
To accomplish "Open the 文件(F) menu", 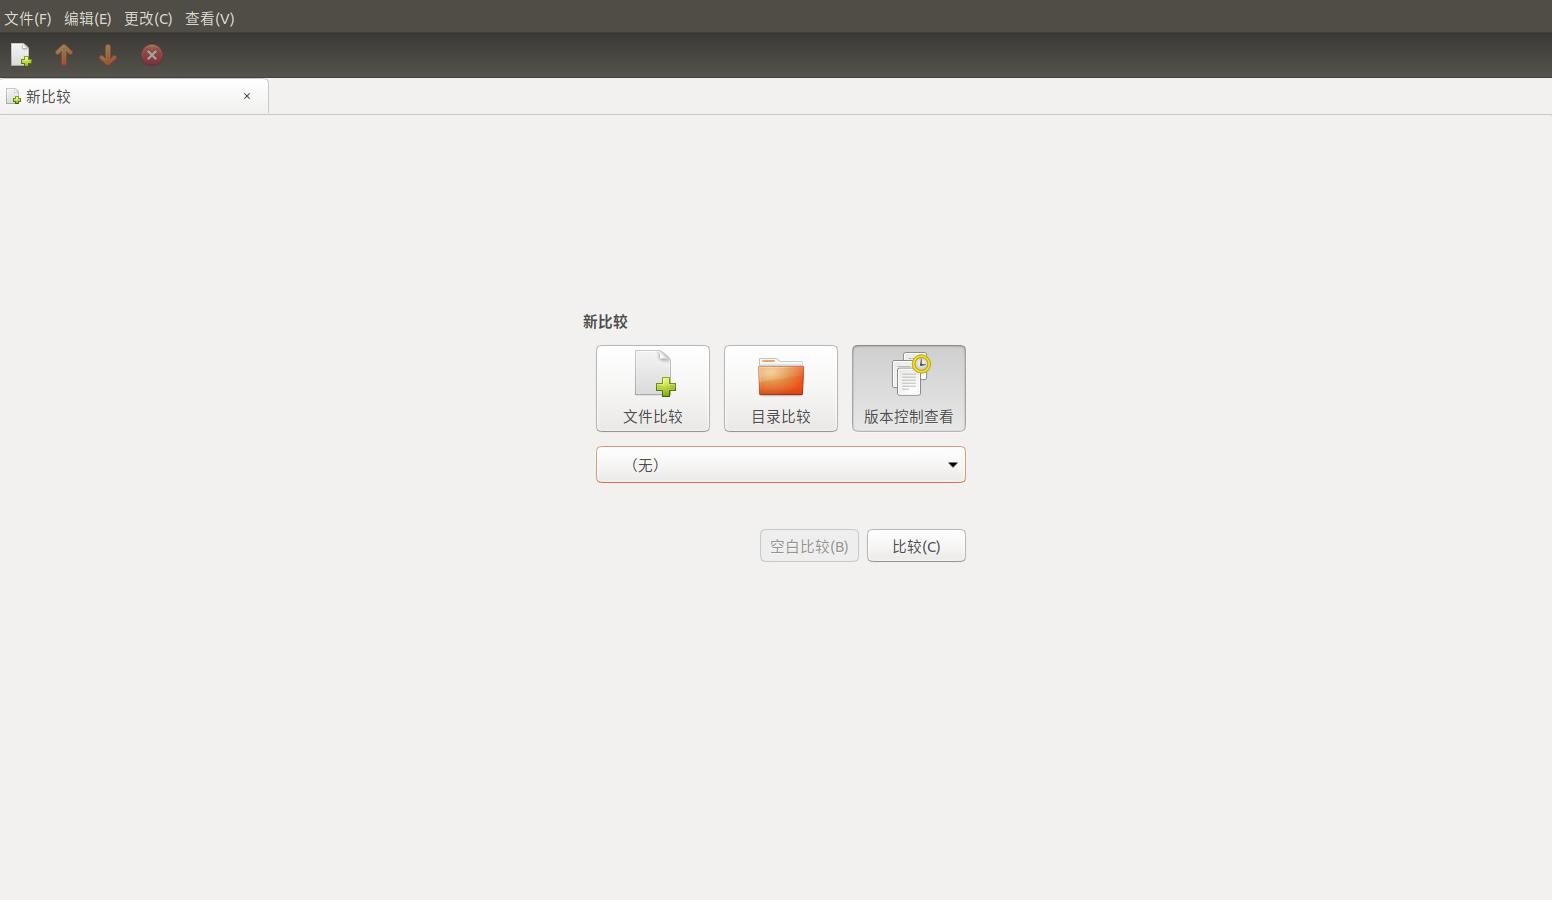I will click(28, 18).
